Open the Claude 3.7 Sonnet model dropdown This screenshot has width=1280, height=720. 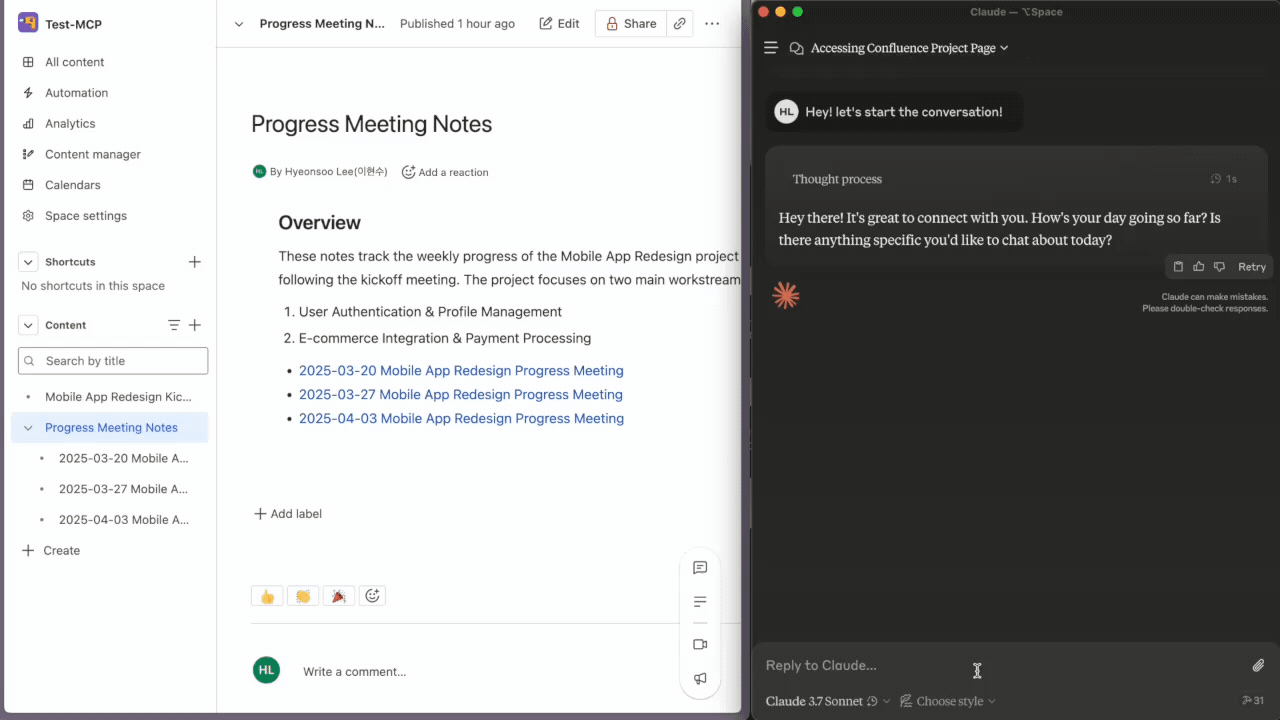pyautogui.click(x=827, y=701)
